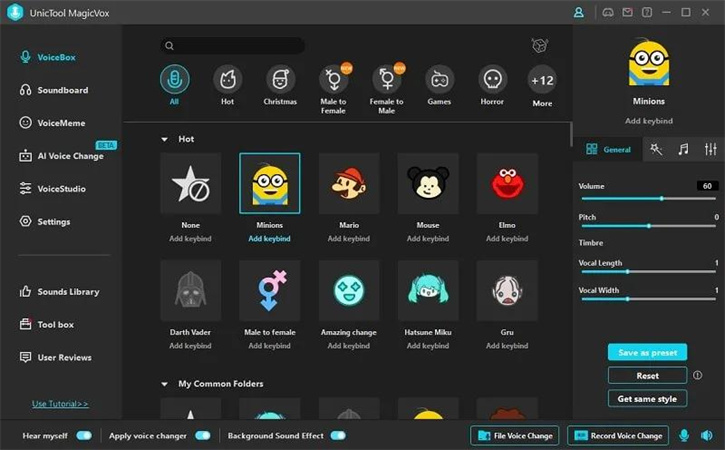Open the music note tab
725x450 pixels.
[683, 149]
